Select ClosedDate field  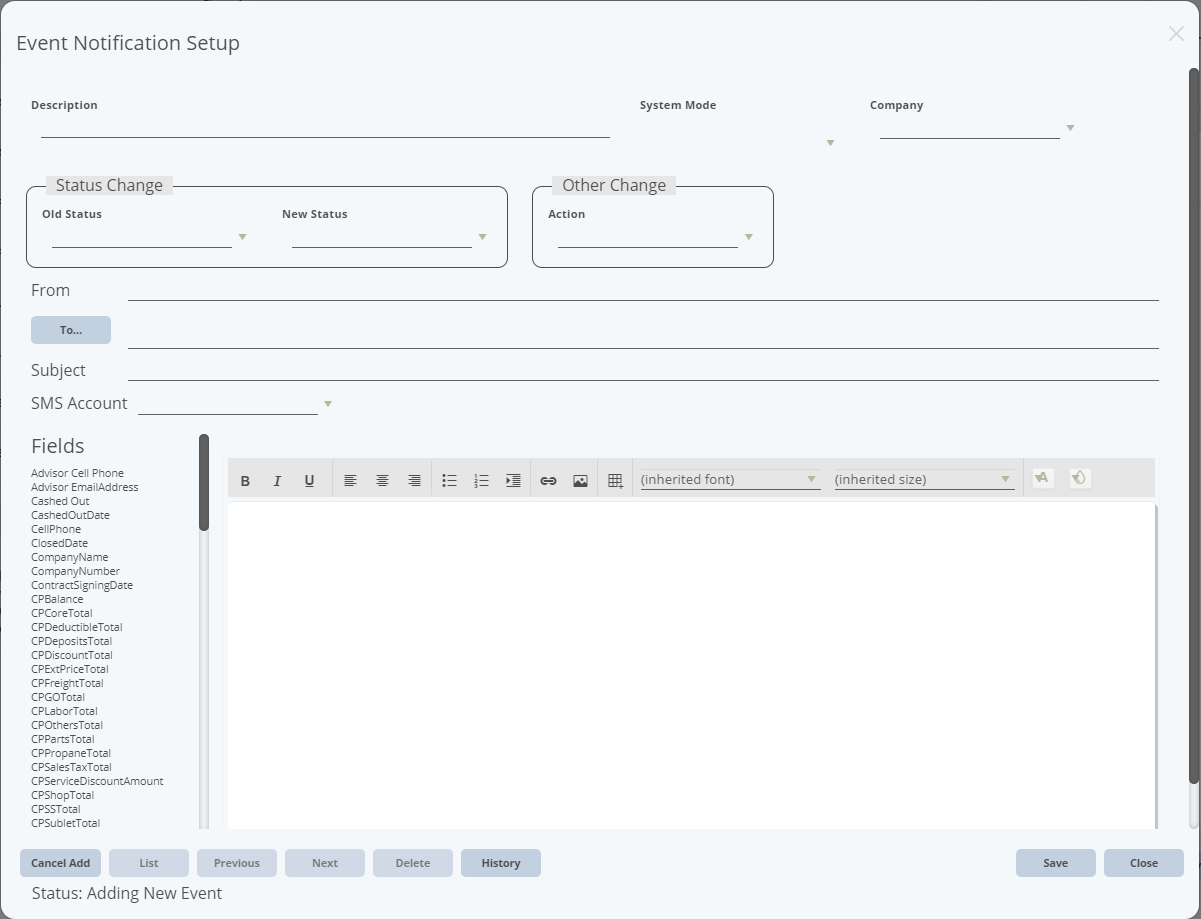tap(59, 543)
